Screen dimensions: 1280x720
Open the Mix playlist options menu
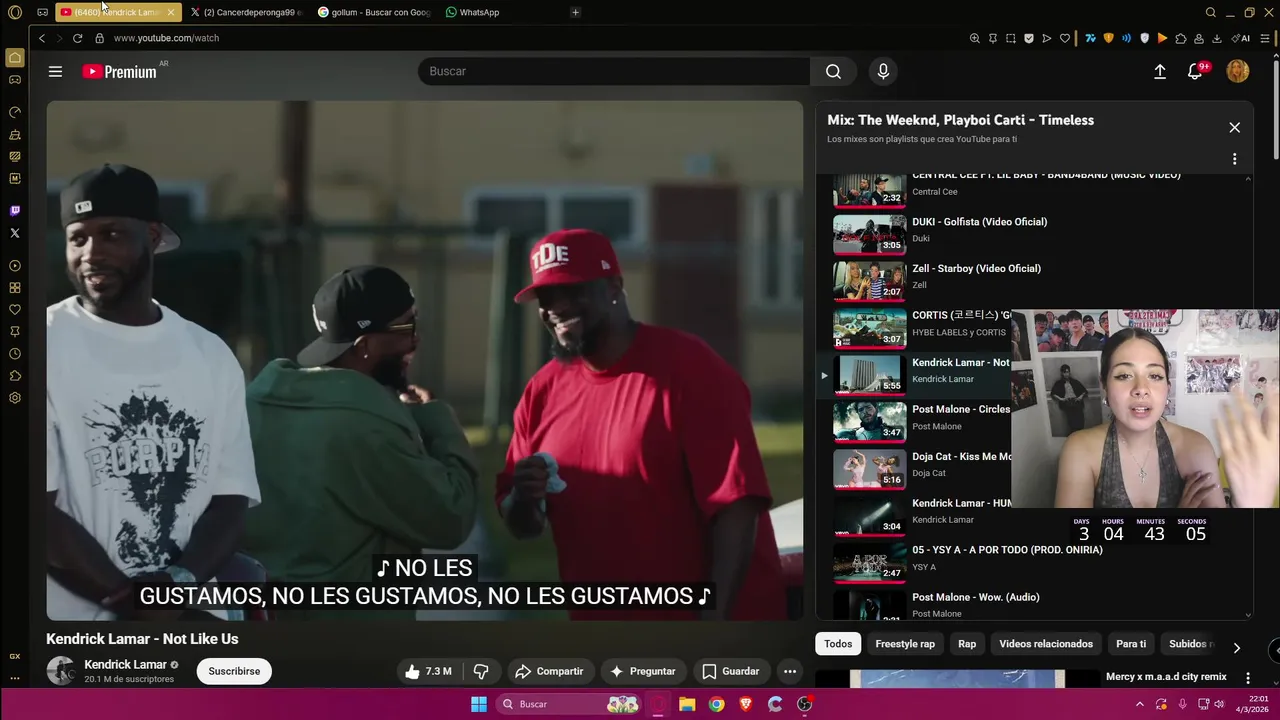pyautogui.click(x=1234, y=159)
